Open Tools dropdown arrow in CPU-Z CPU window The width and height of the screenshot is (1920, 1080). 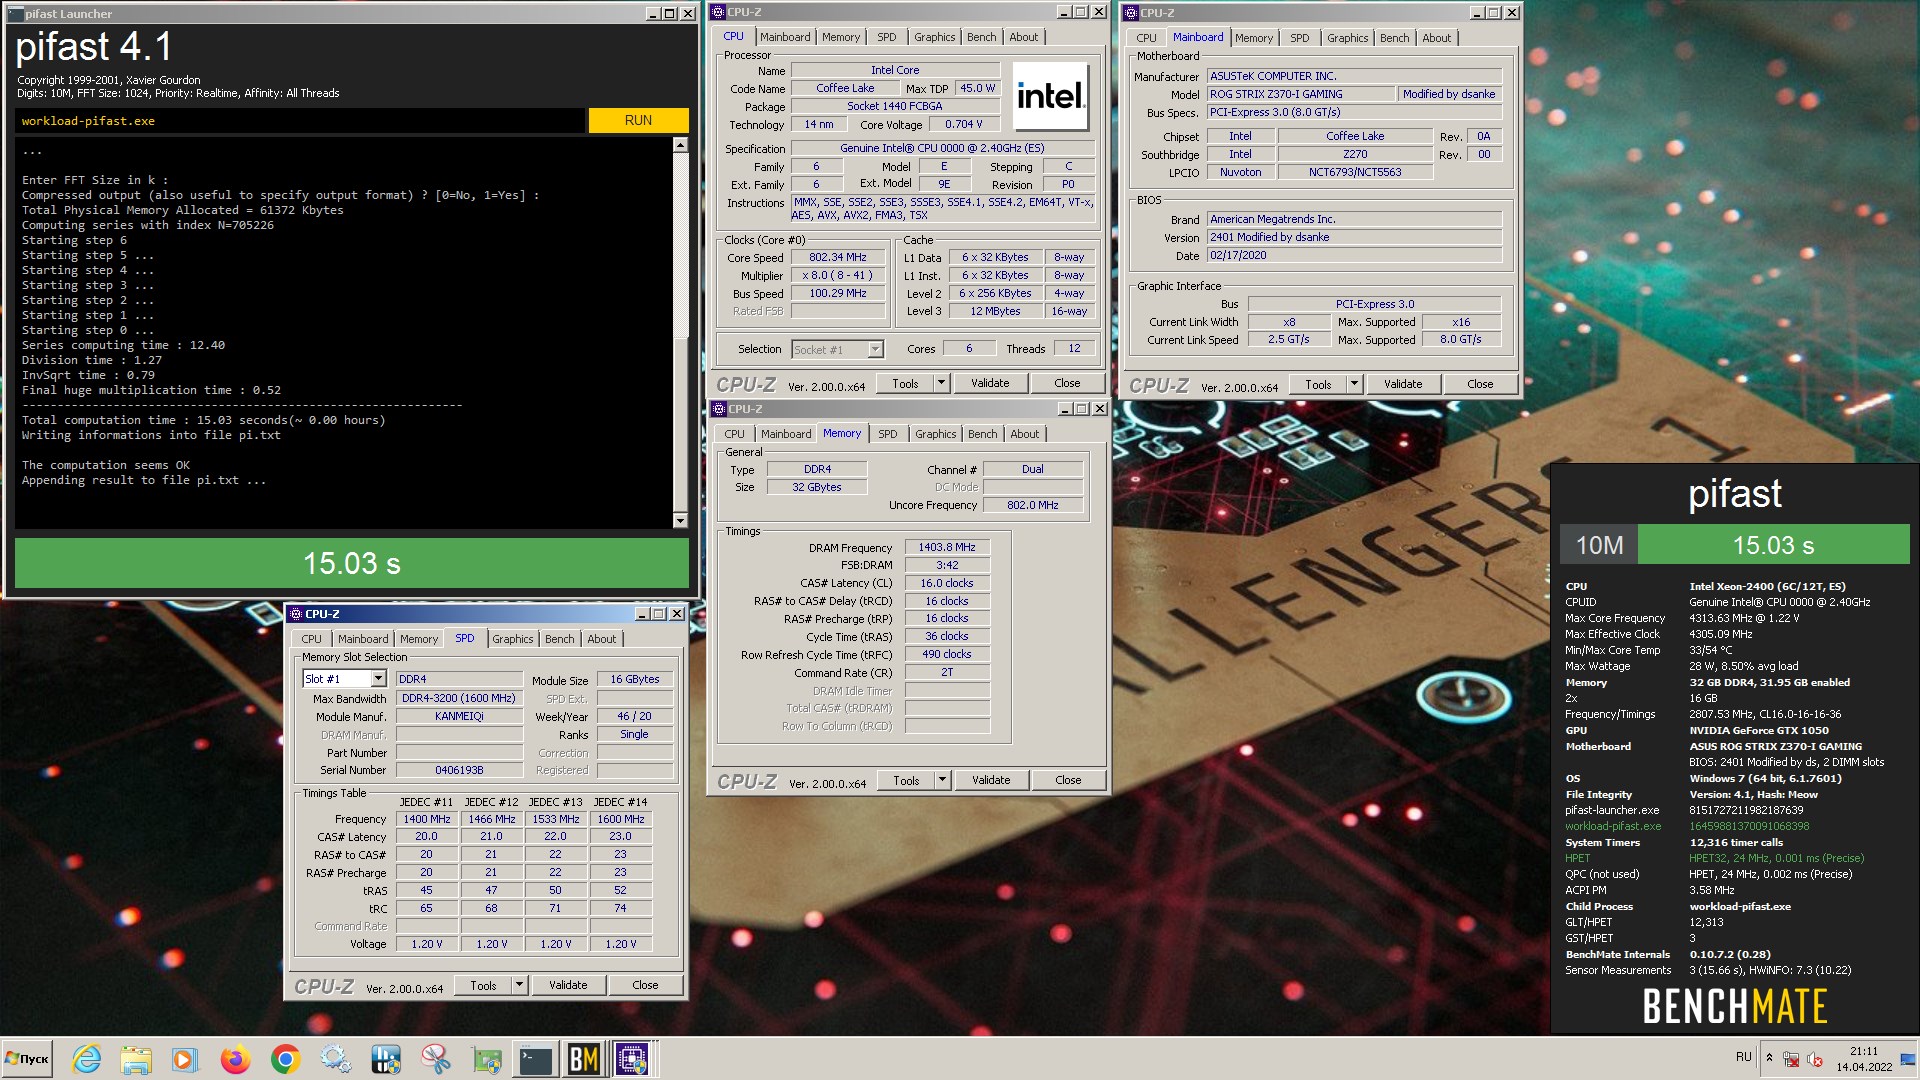pyautogui.click(x=940, y=383)
